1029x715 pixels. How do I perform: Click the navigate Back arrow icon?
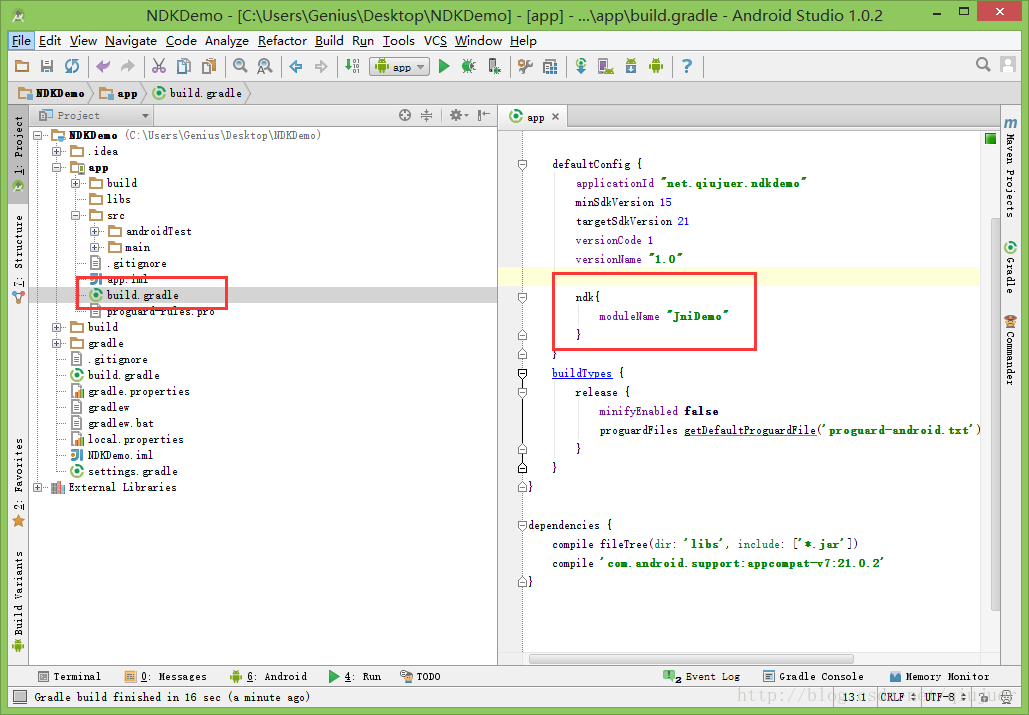pos(296,66)
